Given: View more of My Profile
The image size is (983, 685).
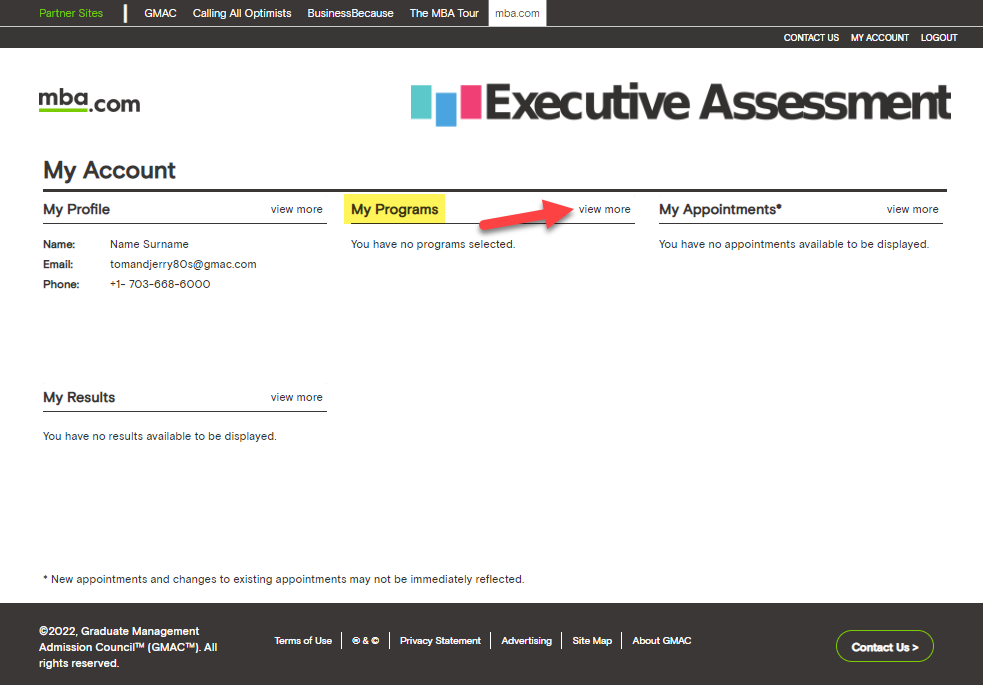Looking at the screenshot, I should (x=297, y=209).
